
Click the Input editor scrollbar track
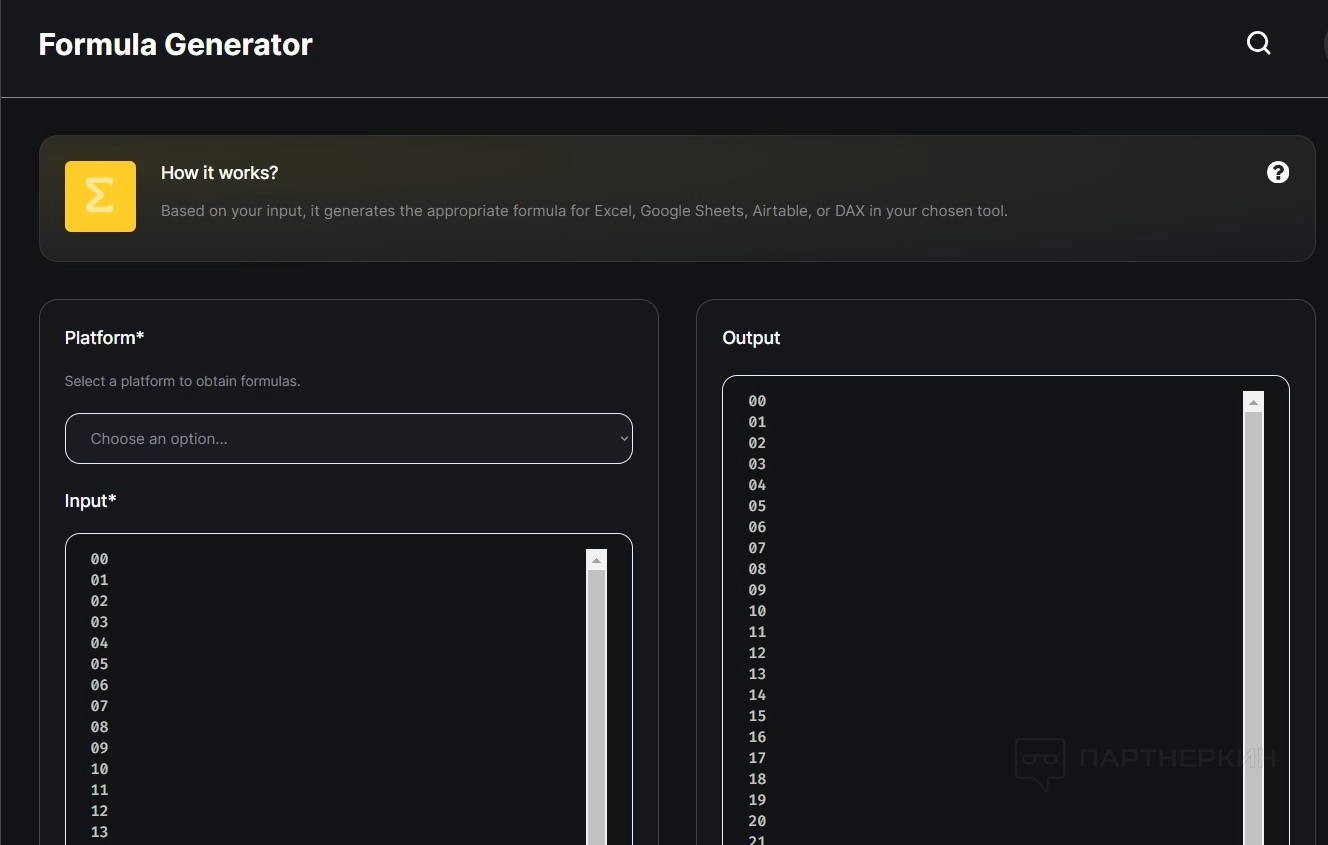[596, 707]
